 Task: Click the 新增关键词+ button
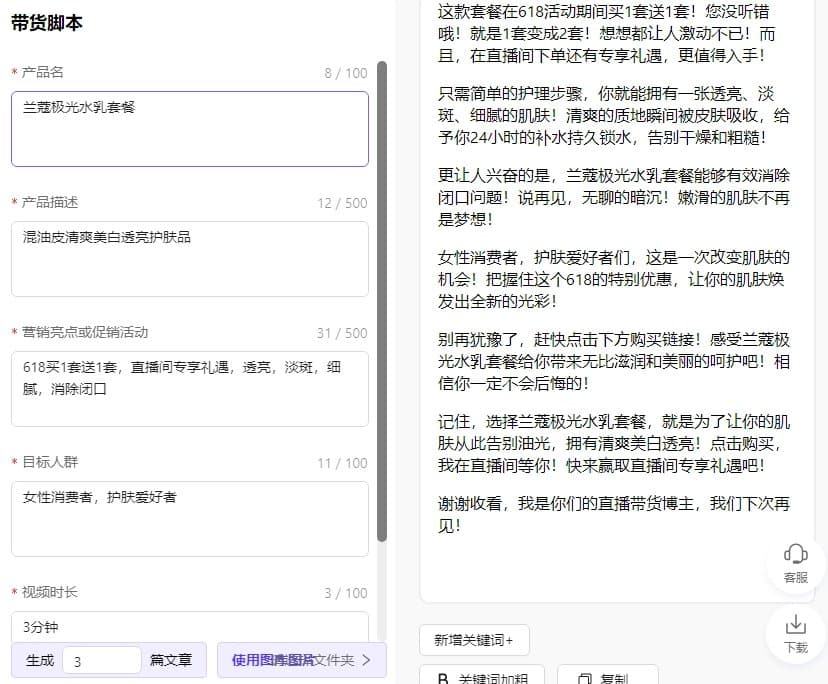tap(474, 640)
